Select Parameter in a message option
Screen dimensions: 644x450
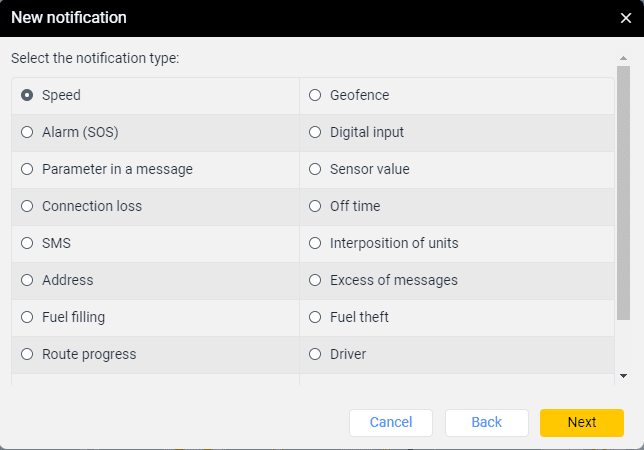27,169
